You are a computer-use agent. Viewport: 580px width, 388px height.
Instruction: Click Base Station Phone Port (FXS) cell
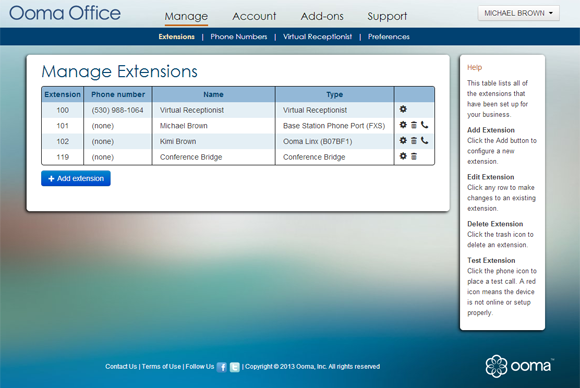334,126
